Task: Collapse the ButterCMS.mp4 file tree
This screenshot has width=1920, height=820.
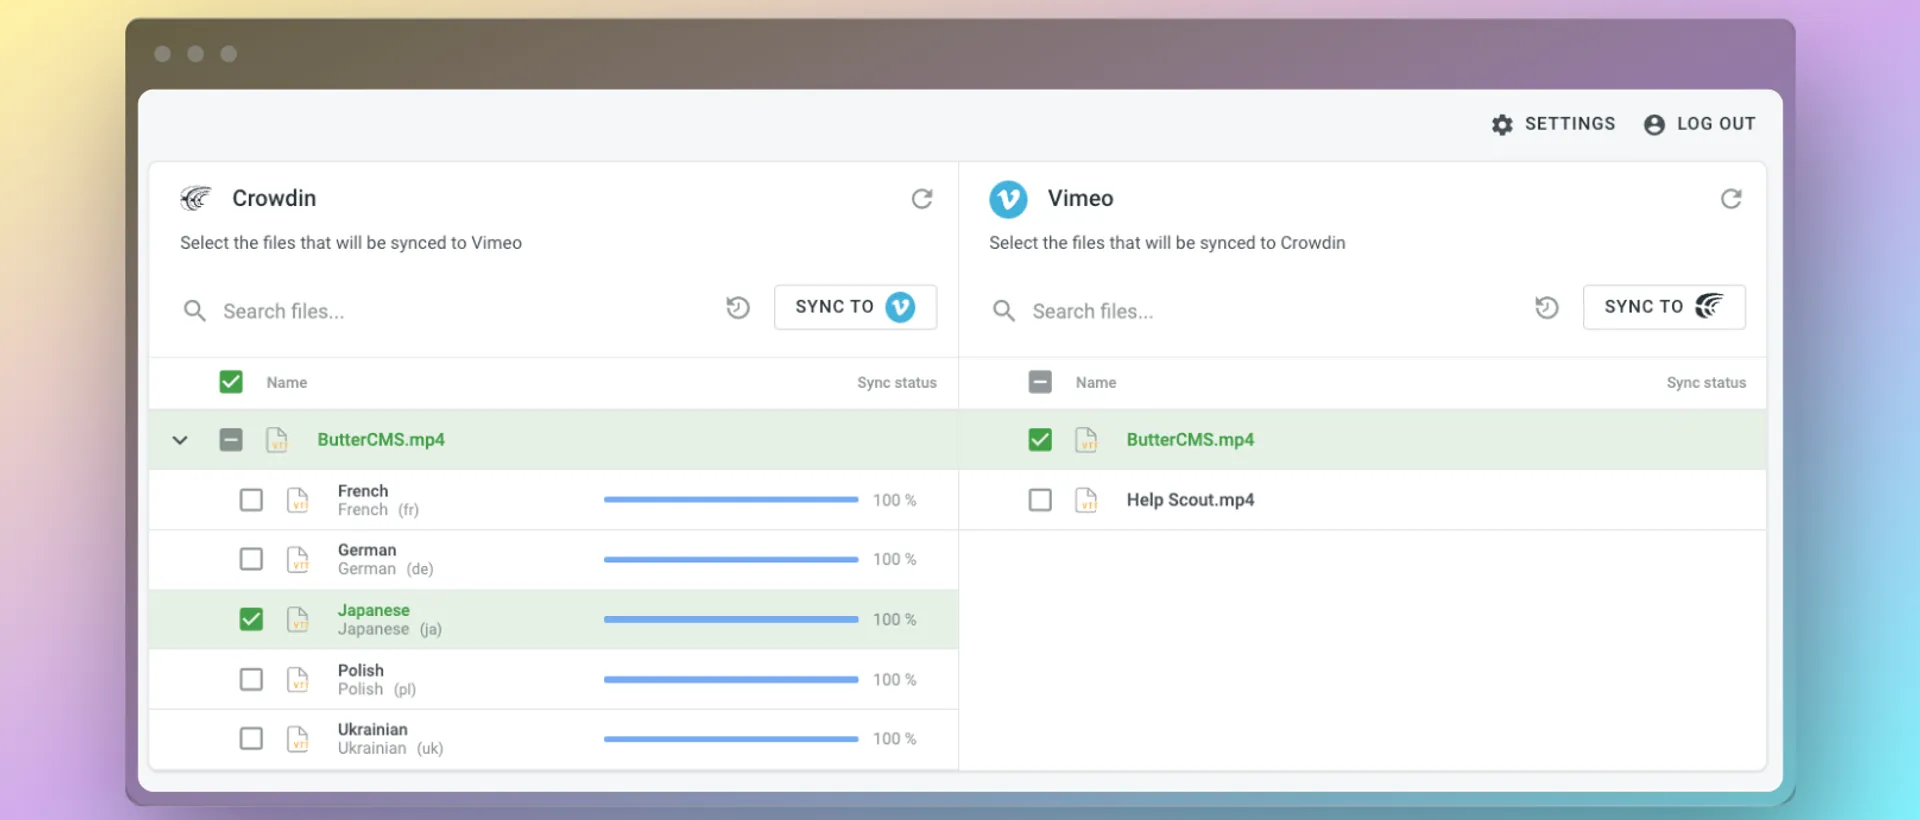Action: pos(180,440)
